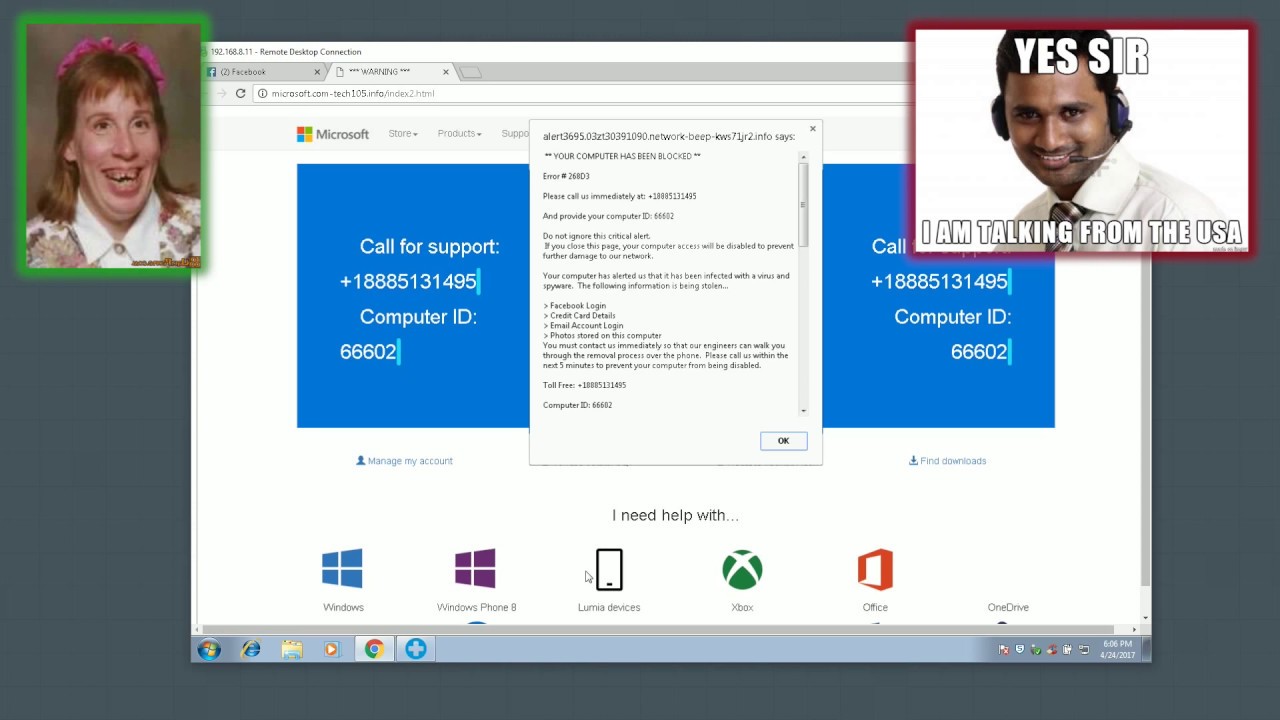Click the taskbar clock showing 6:06 PM
The height and width of the screenshot is (720, 1280).
click(1117, 649)
